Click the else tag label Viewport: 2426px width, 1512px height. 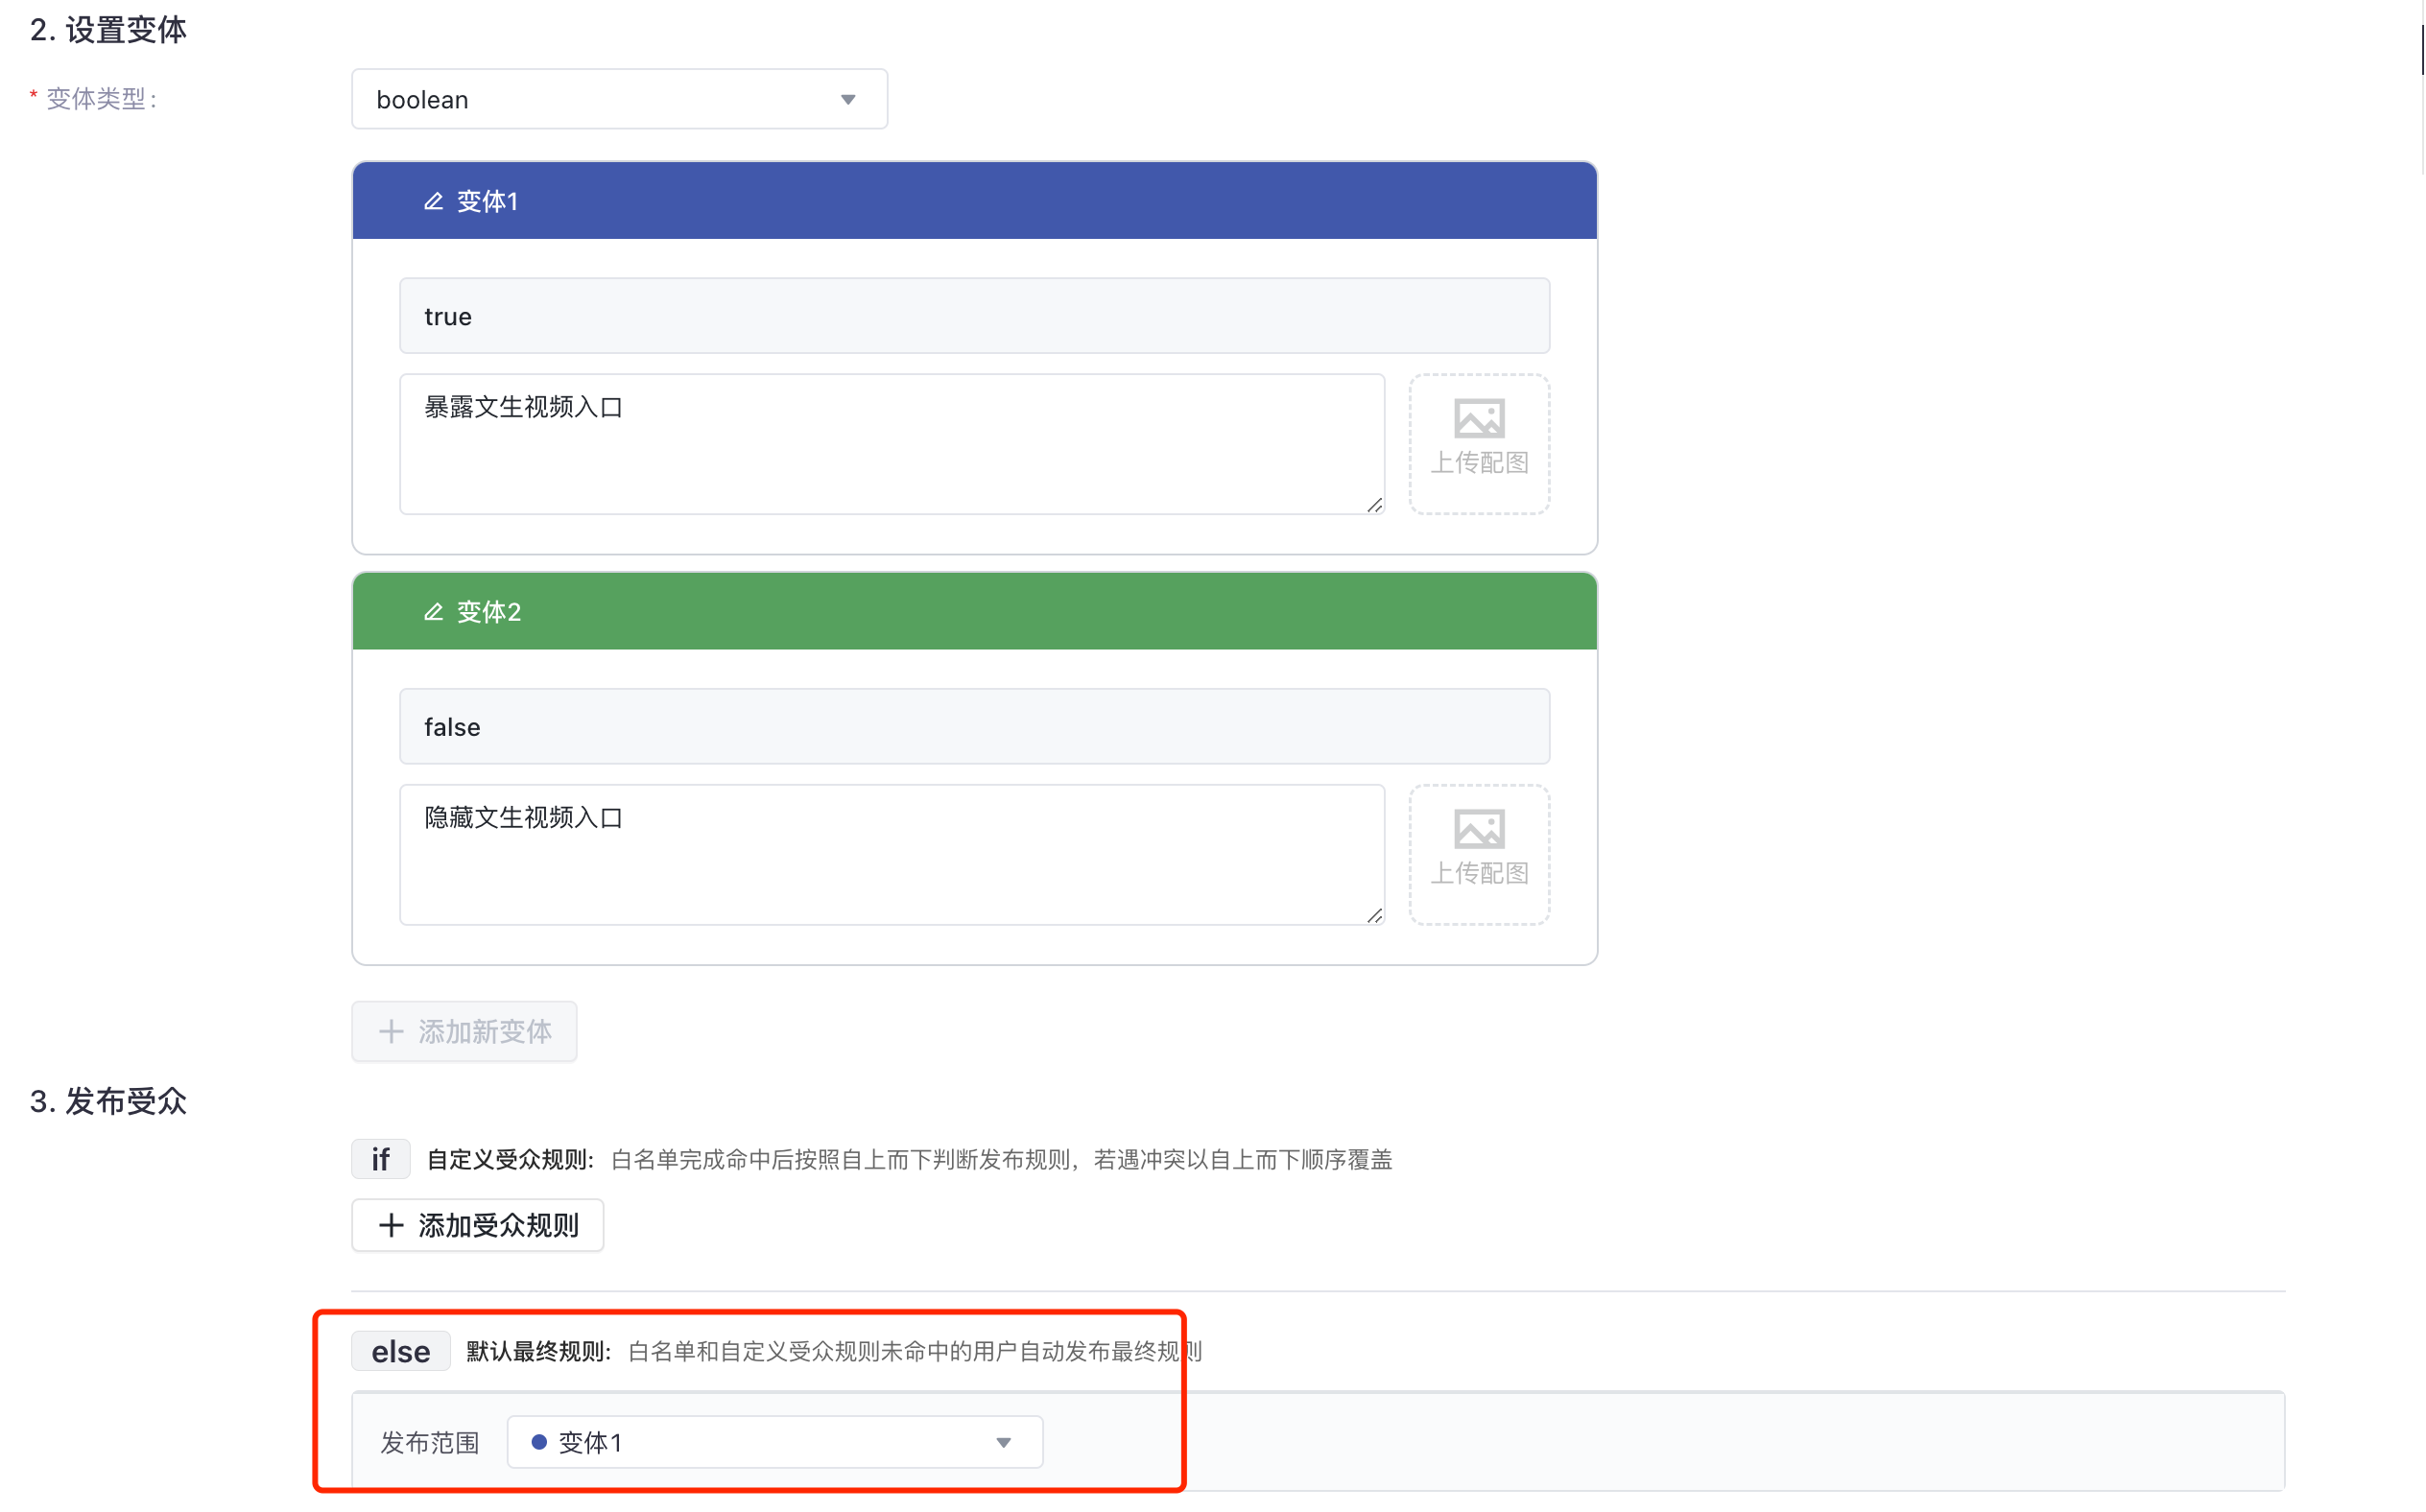point(400,1352)
